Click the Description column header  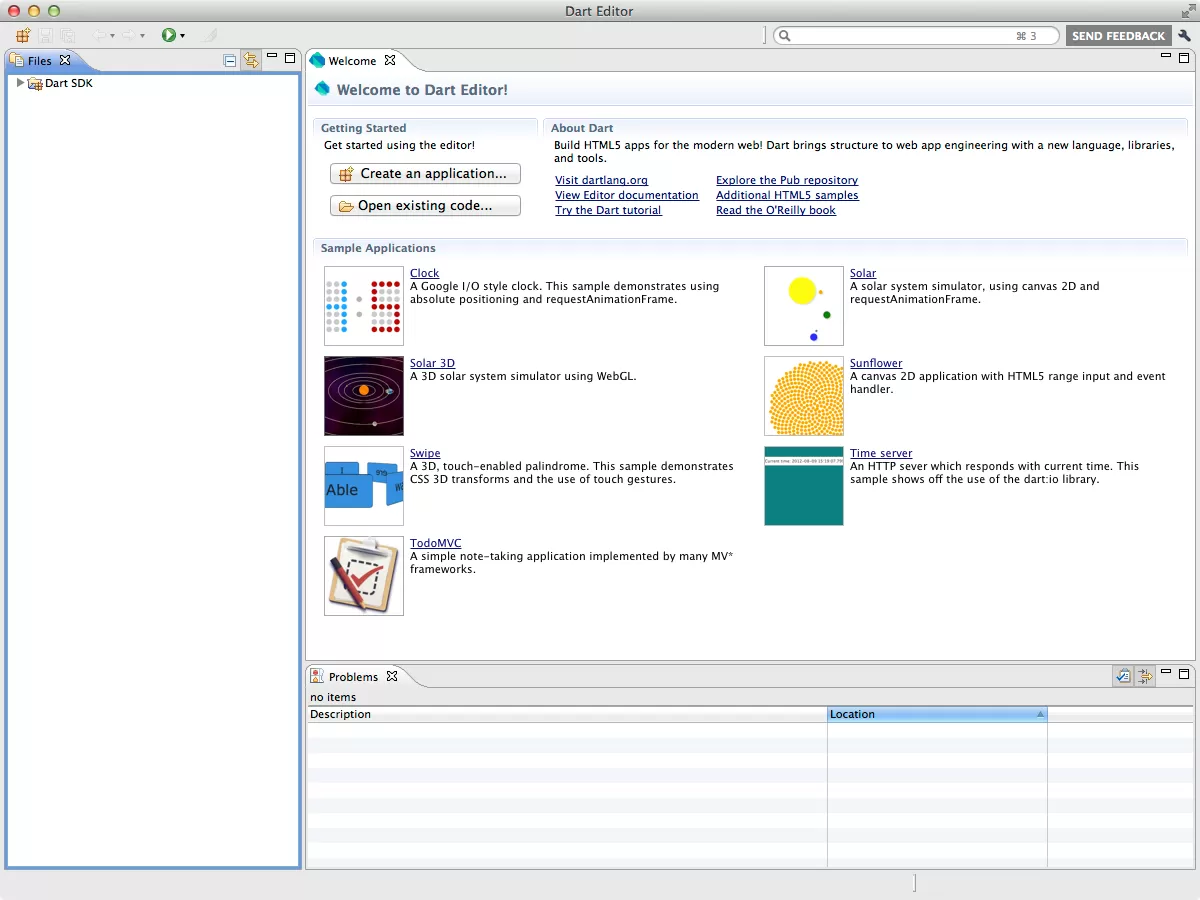(x=566, y=715)
